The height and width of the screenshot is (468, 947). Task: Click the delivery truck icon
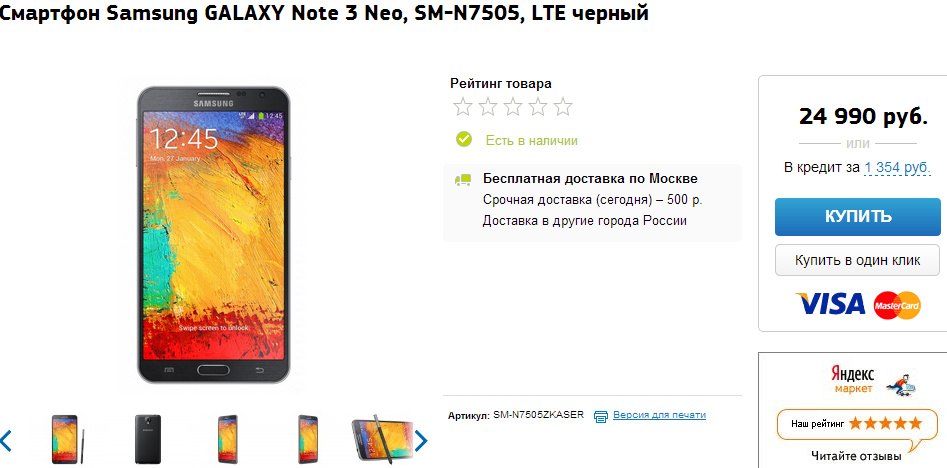[463, 179]
